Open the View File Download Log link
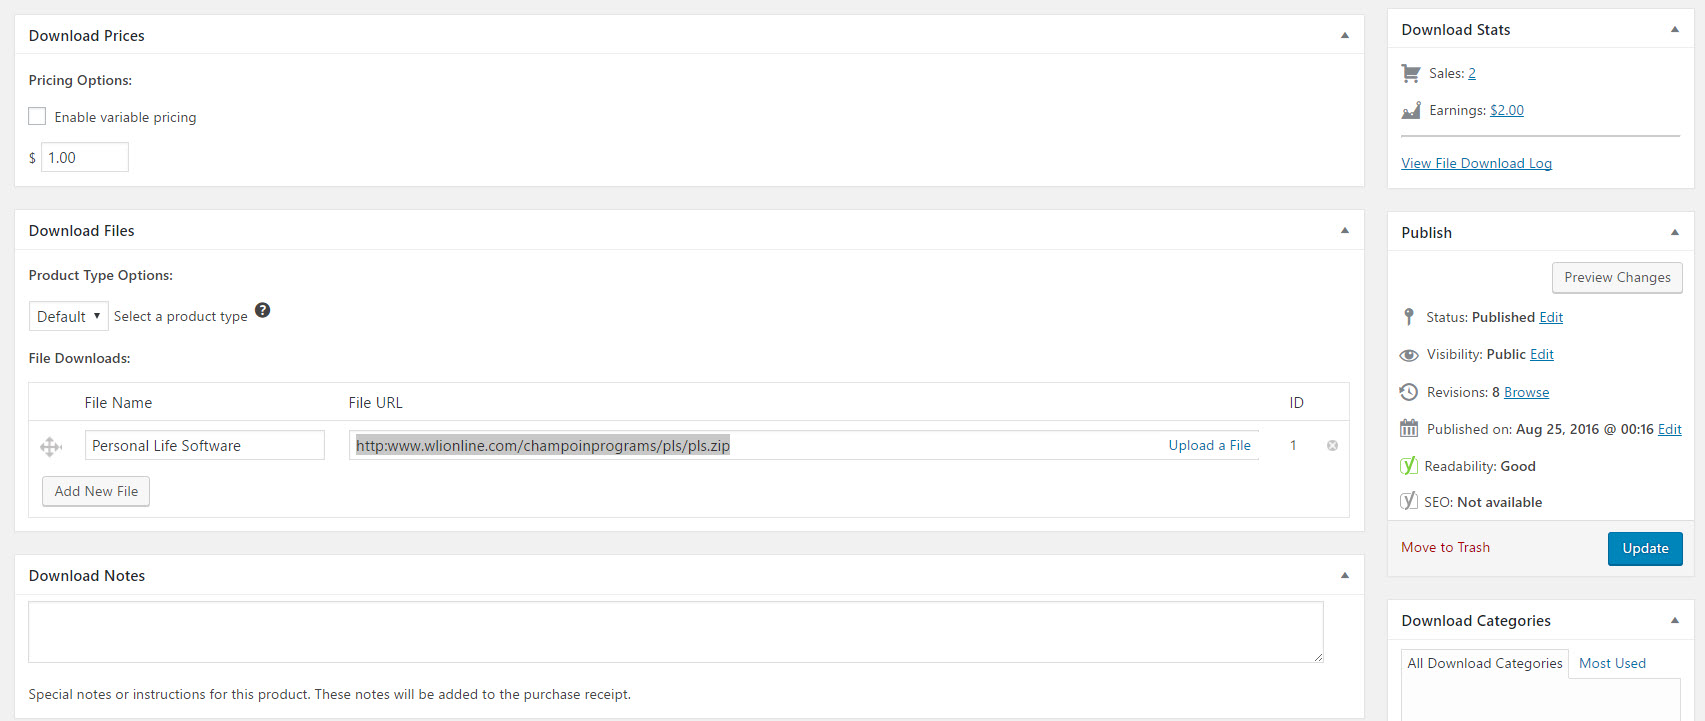 tap(1476, 163)
